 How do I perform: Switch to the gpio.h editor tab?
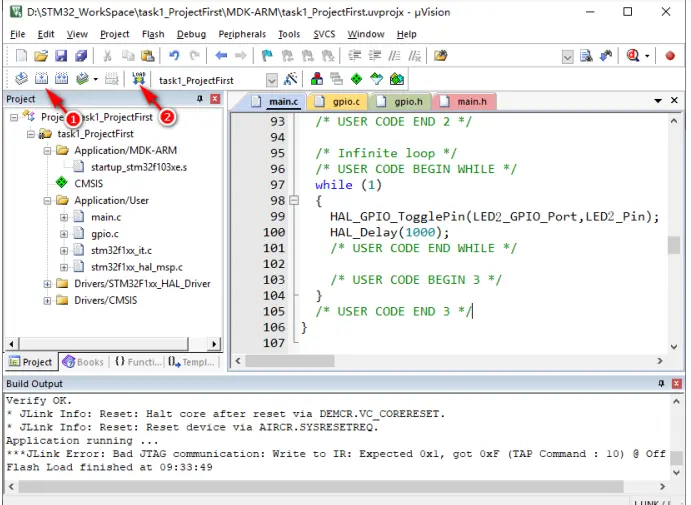pos(408,102)
